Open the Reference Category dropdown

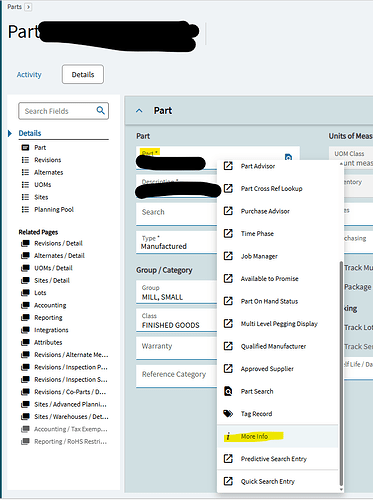(x=176, y=376)
